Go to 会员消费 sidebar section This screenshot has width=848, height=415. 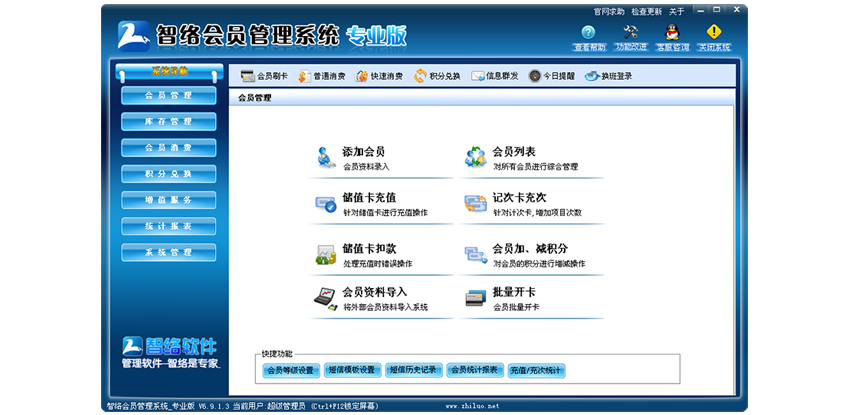tap(169, 148)
